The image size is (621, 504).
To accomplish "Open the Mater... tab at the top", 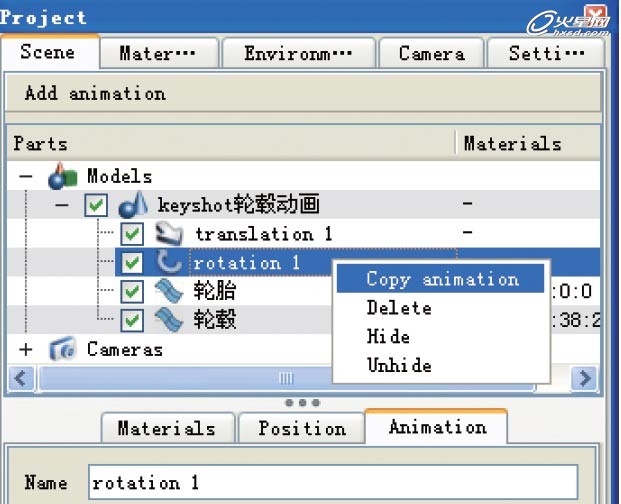I will click(158, 53).
